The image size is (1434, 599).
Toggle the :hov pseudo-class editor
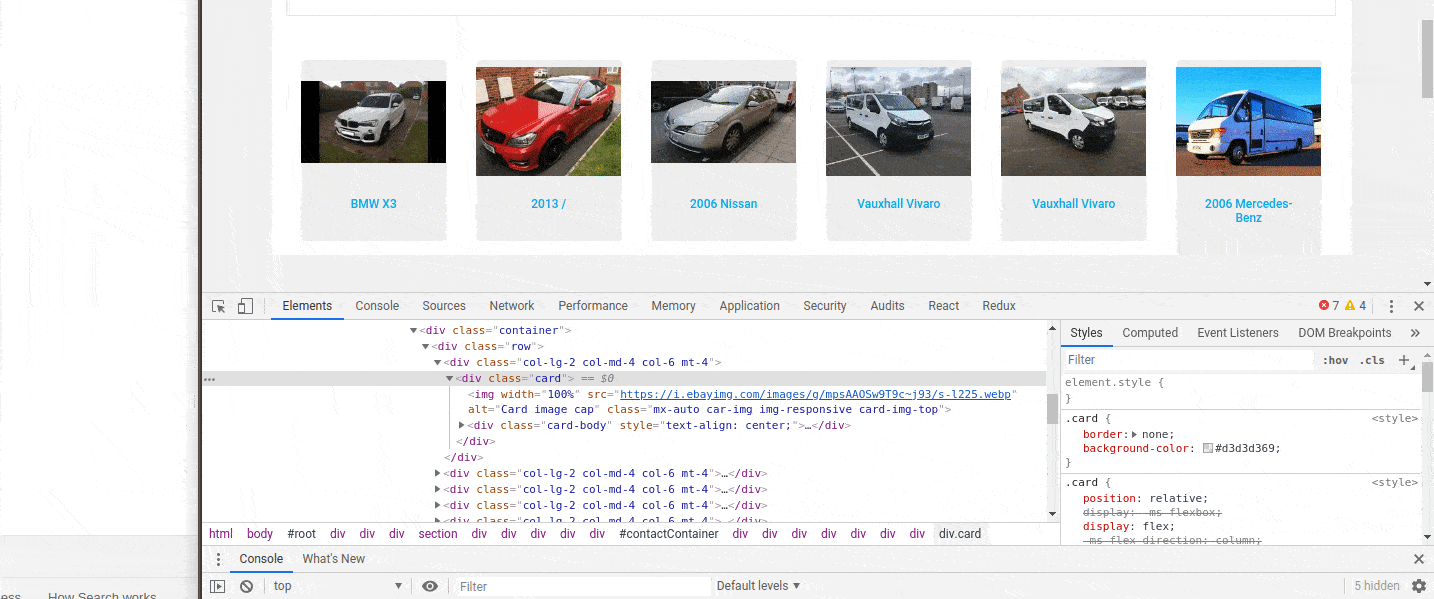[1335, 359]
